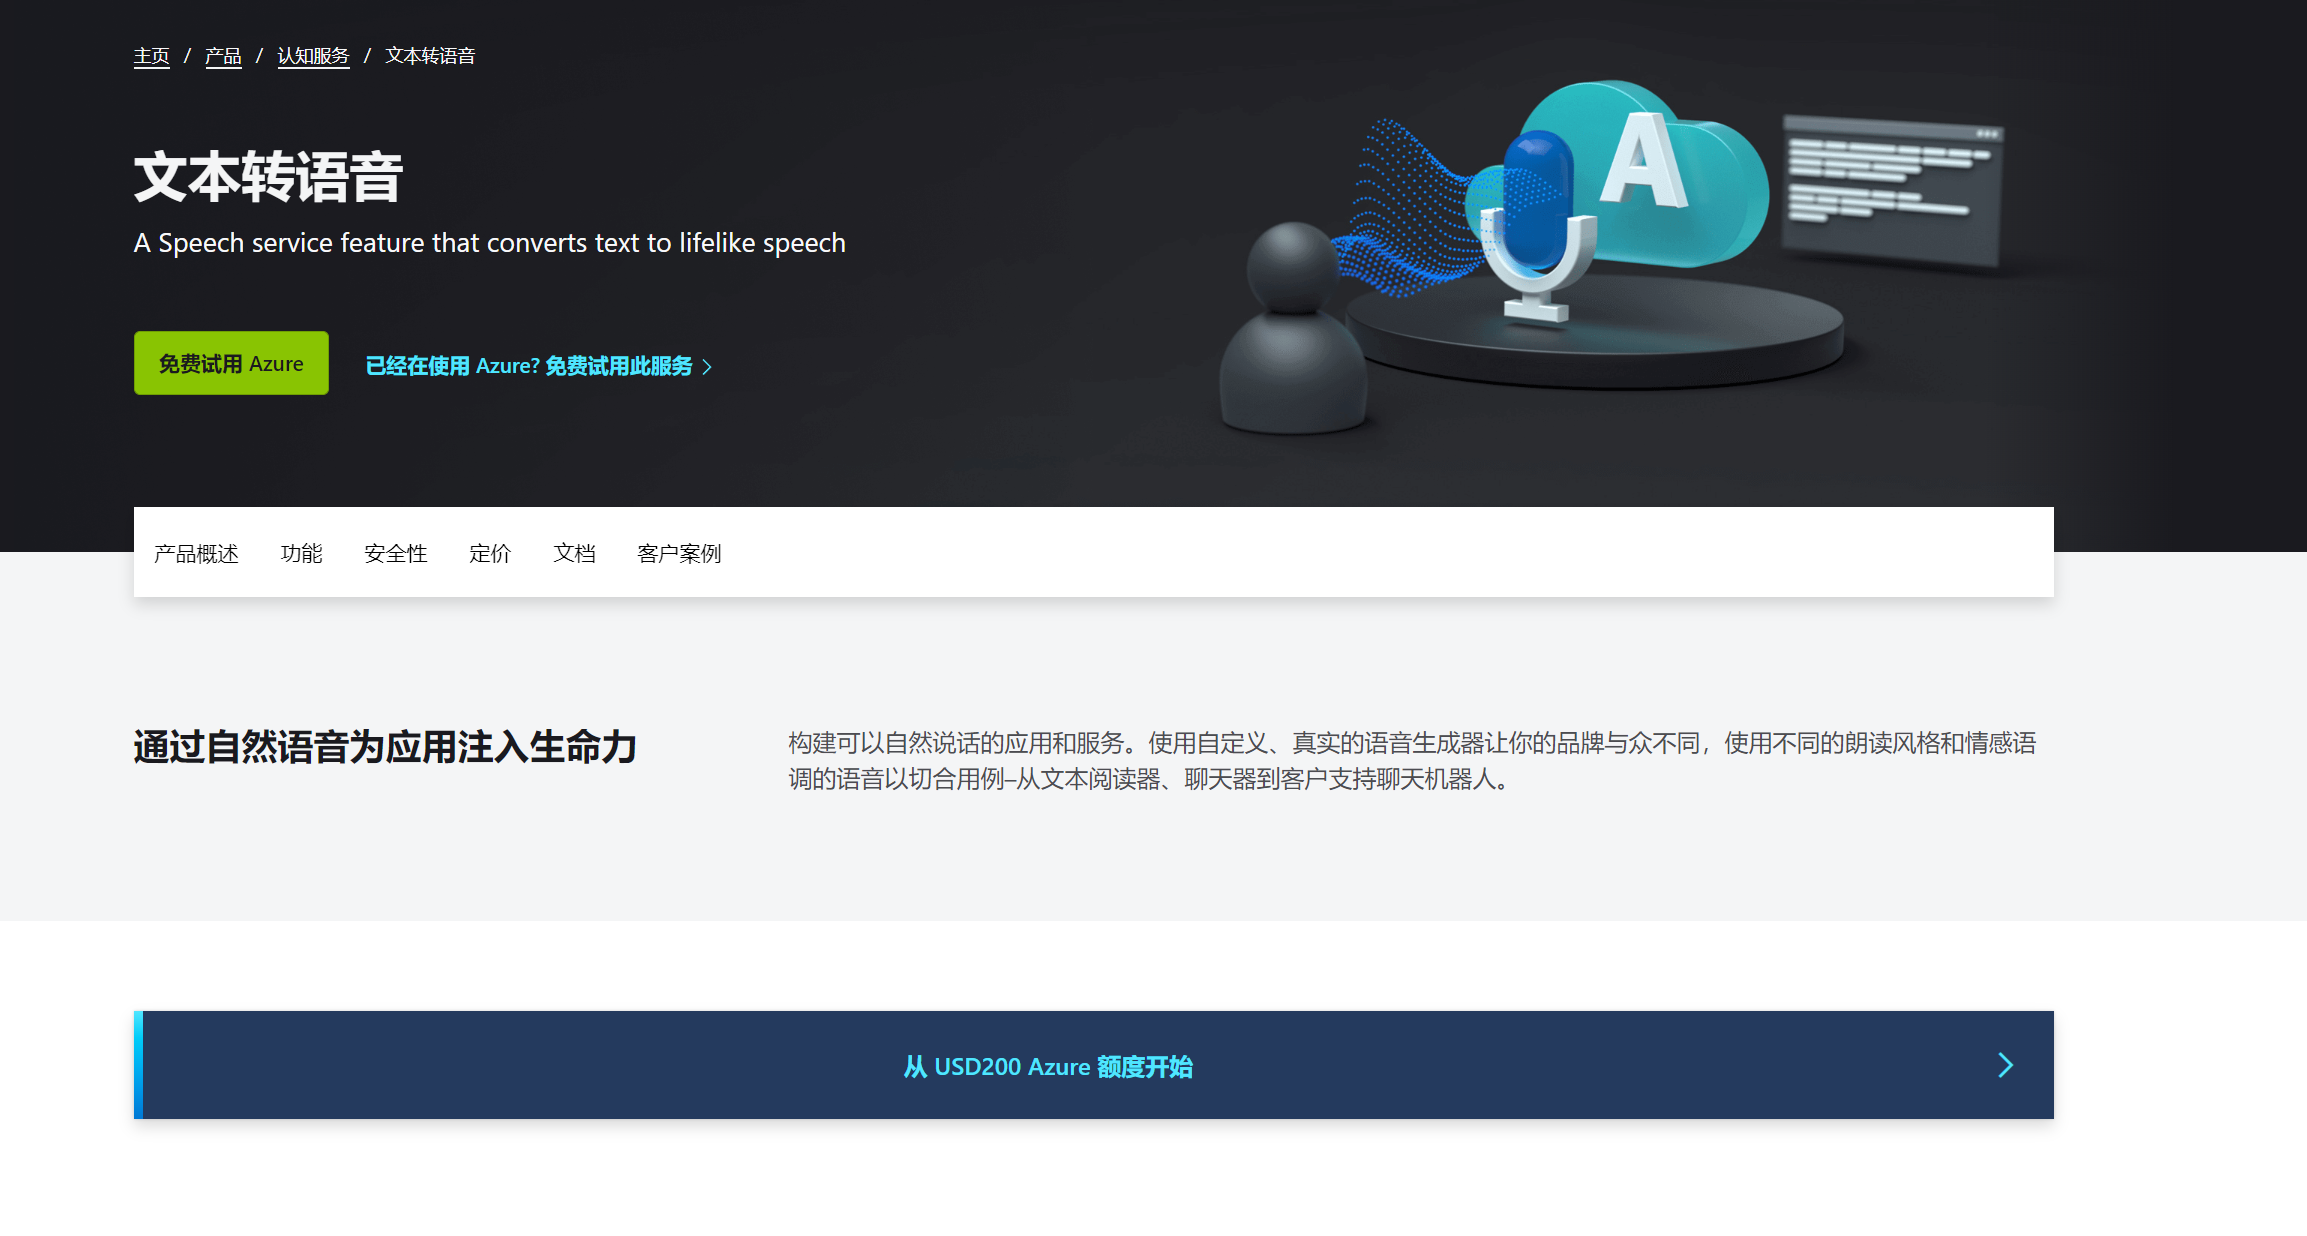The width and height of the screenshot is (2307, 1236).
Task: Open the 文档 tab
Action: coord(574,553)
